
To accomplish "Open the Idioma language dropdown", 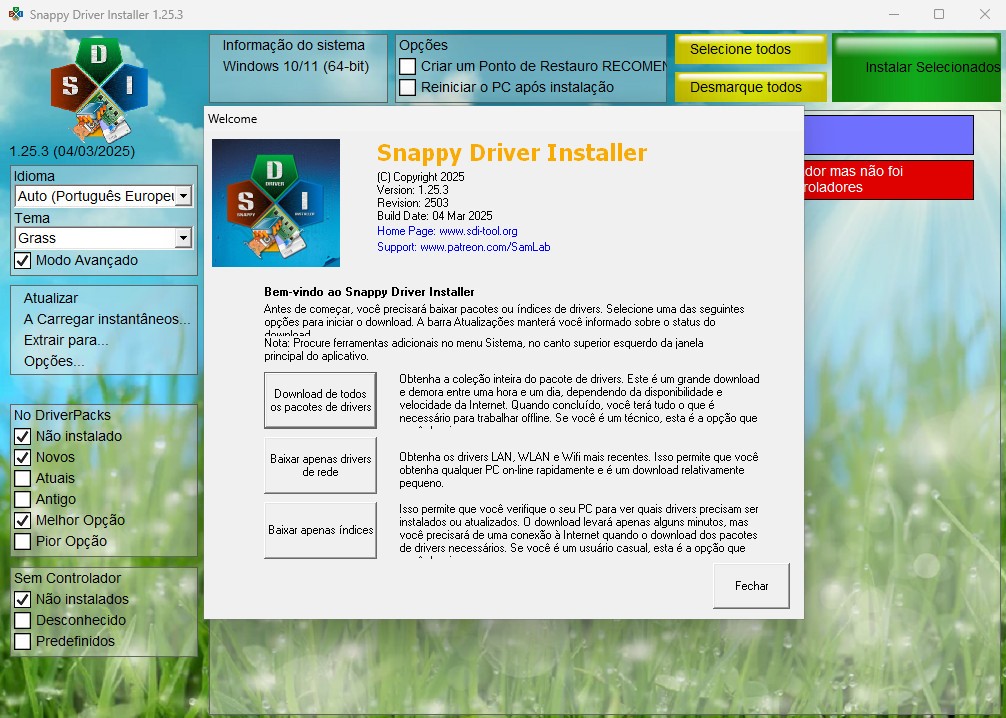I will (103, 196).
